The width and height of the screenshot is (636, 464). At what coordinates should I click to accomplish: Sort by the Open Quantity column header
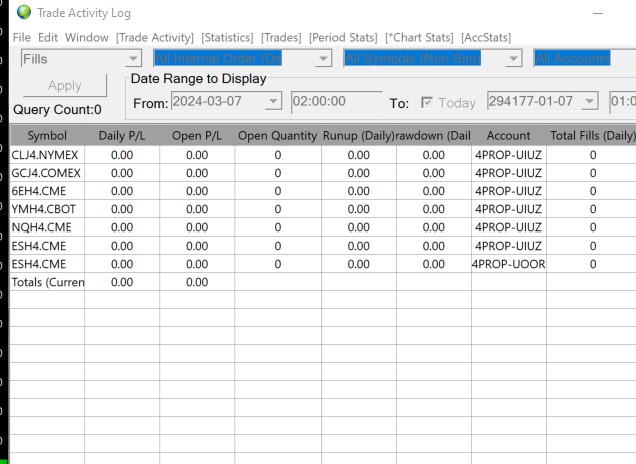pyautogui.click(x=278, y=135)
